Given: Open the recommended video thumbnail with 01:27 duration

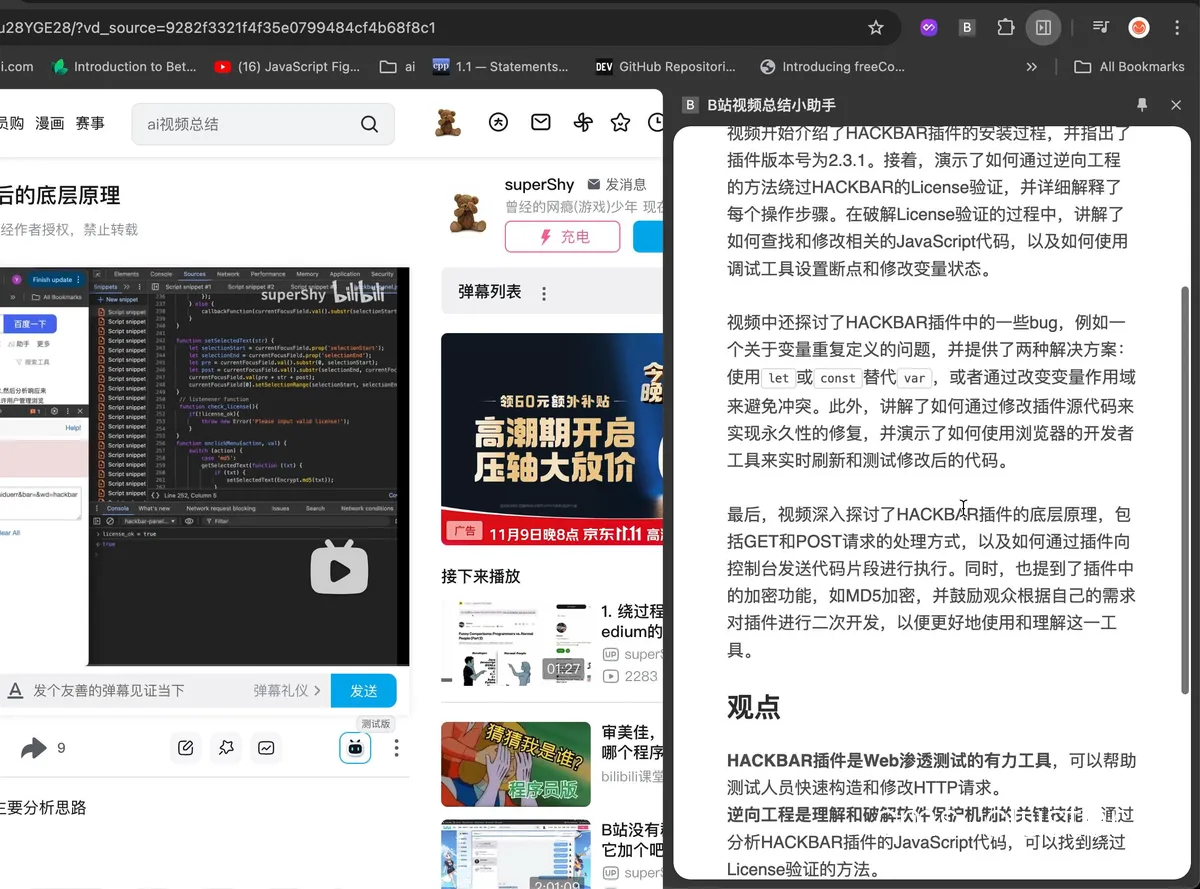Looking at the screenshot, I should pyautogui.click(x=516, y=644).
